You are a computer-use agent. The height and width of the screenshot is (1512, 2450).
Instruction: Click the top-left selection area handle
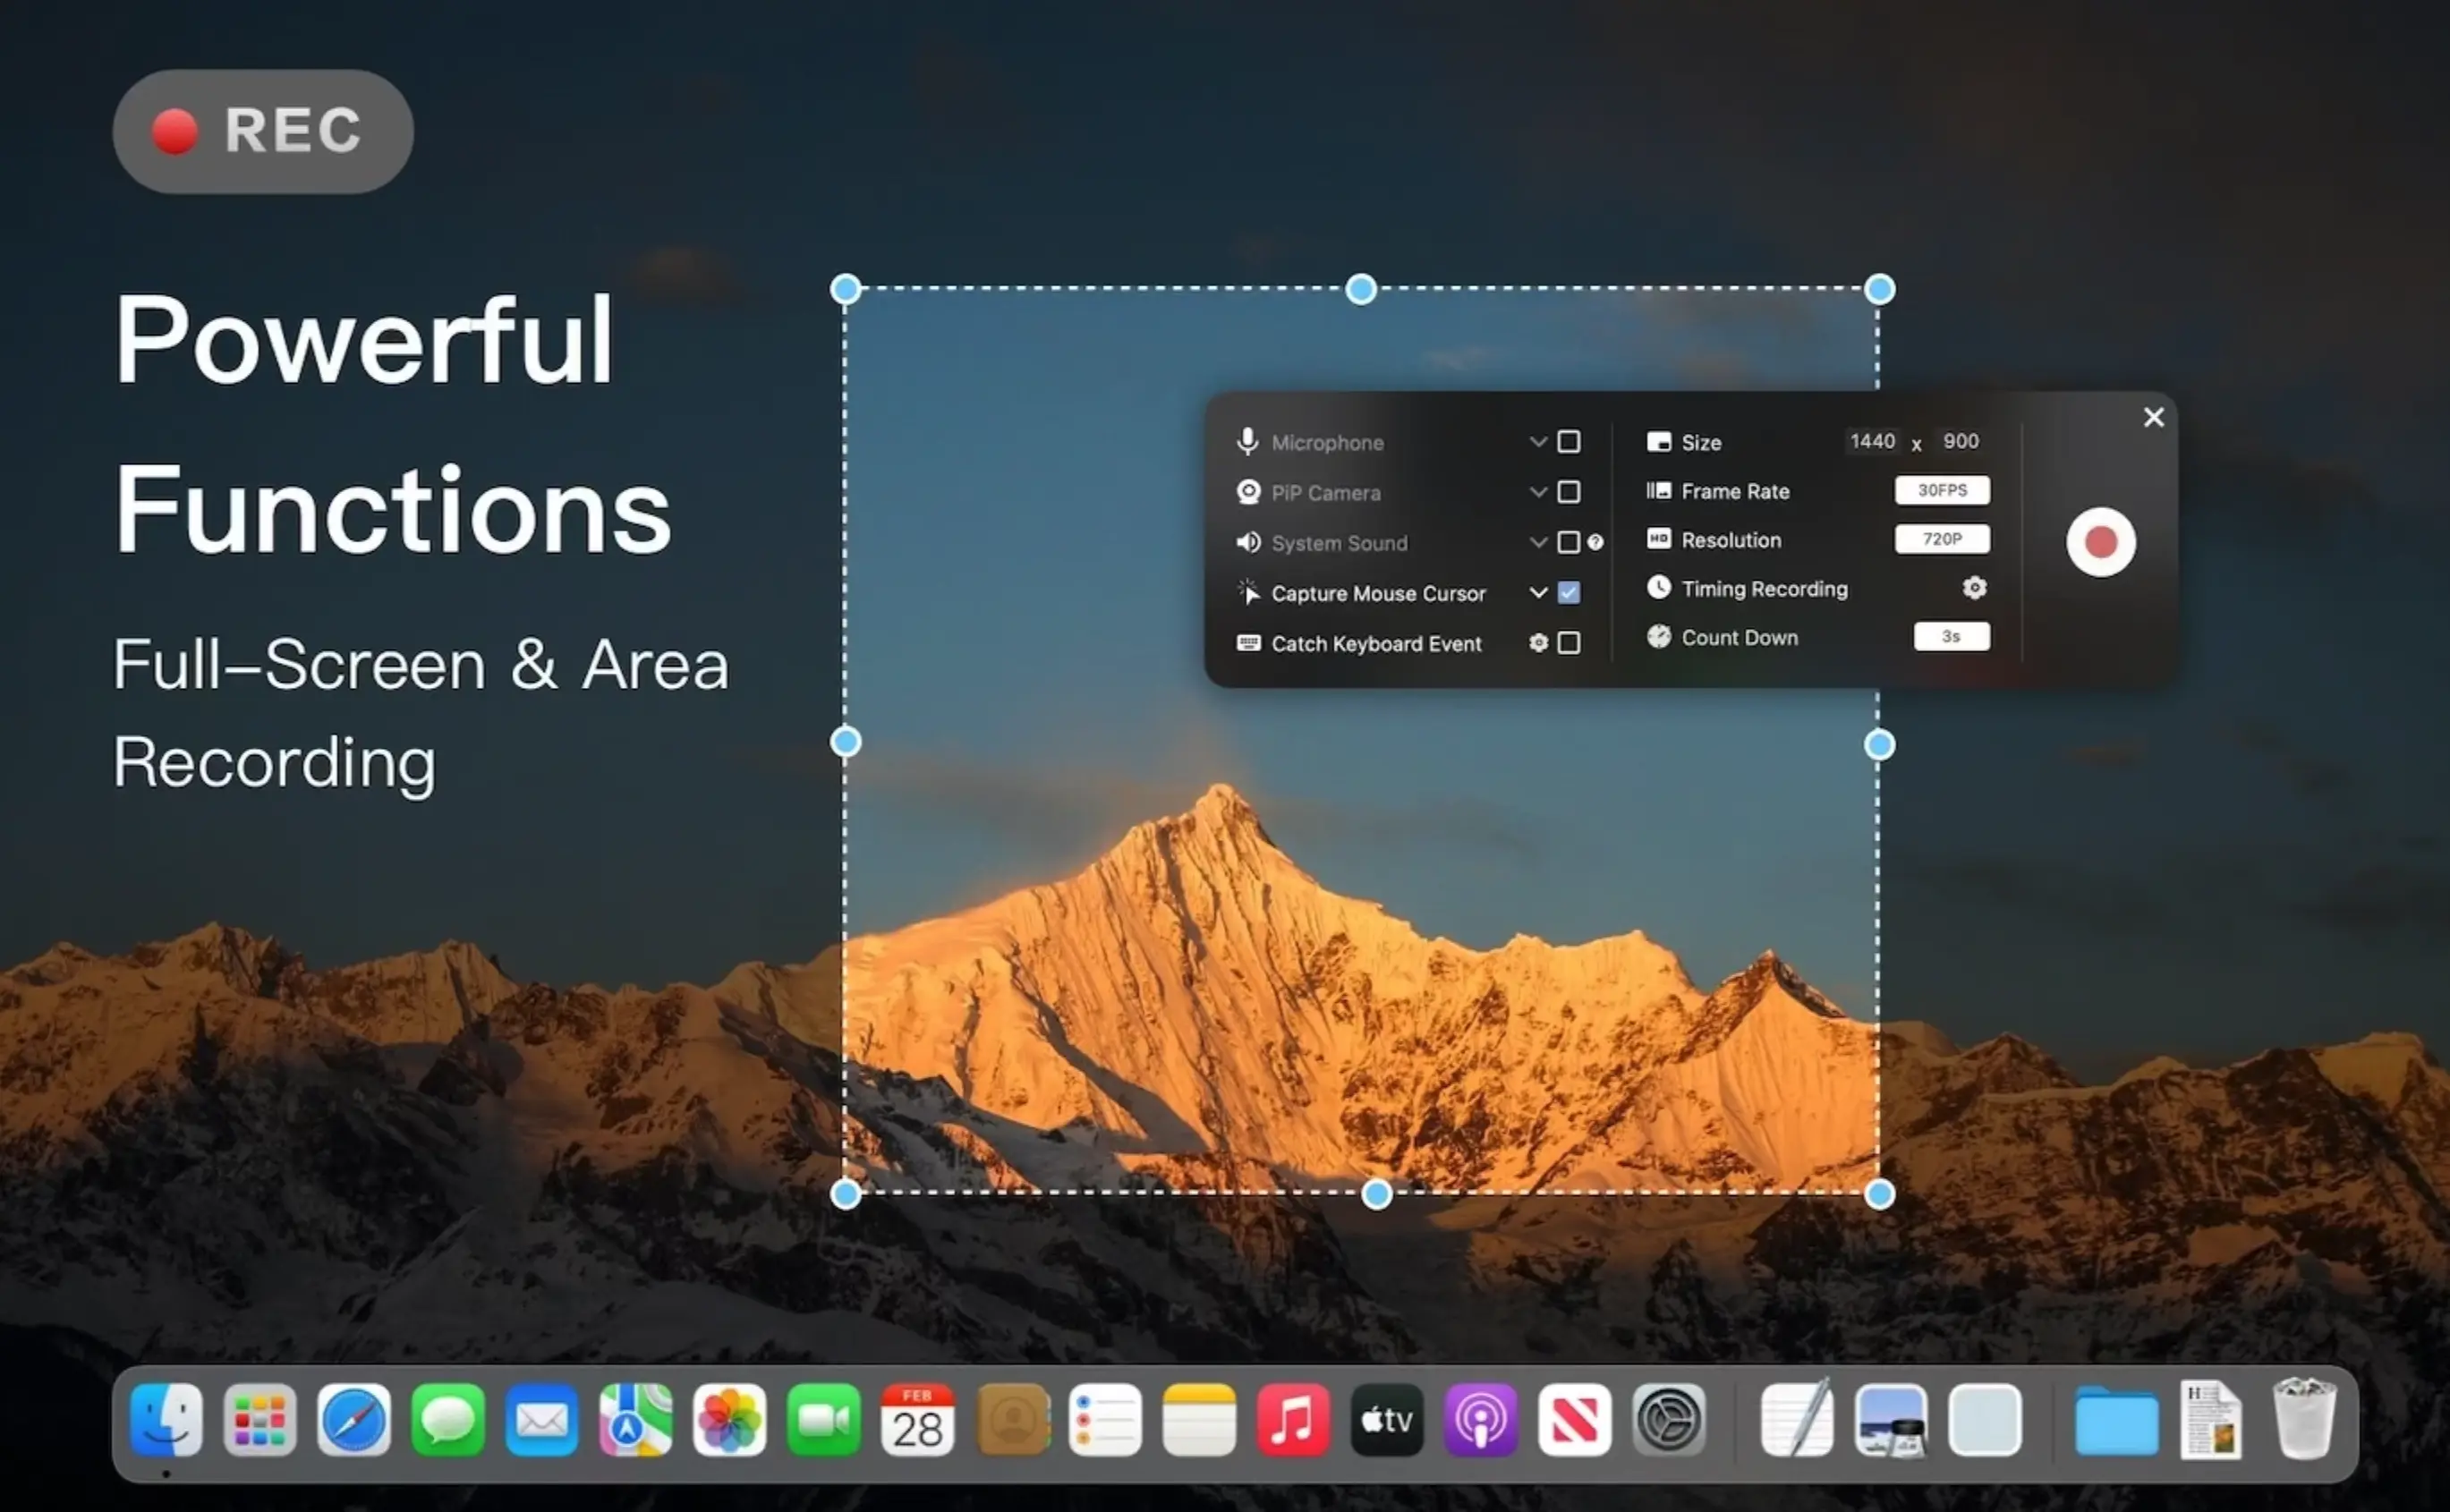pyautogui.click(x=845, y=289)
